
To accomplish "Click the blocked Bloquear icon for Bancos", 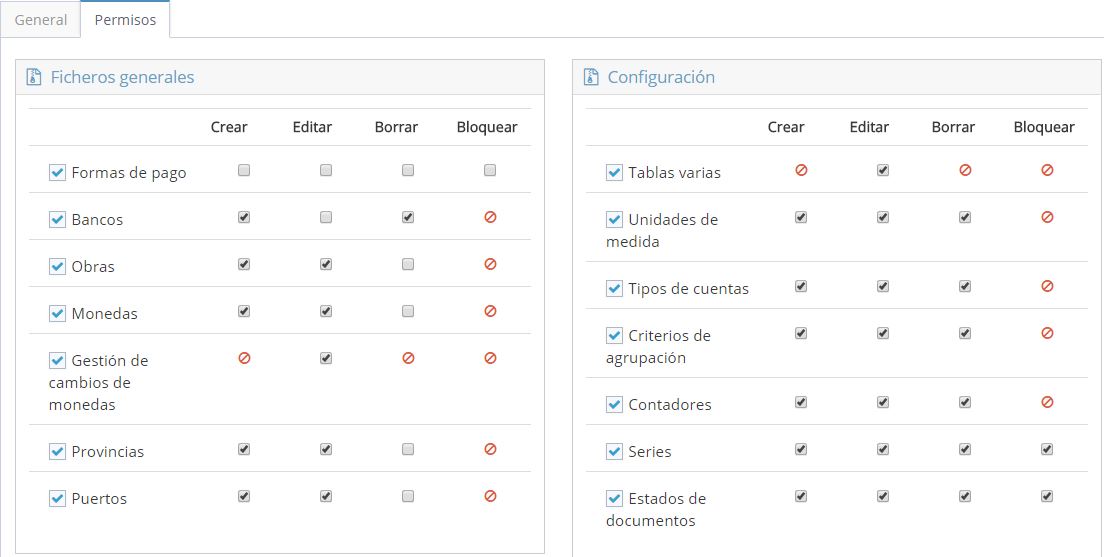I will click(490, 217).
